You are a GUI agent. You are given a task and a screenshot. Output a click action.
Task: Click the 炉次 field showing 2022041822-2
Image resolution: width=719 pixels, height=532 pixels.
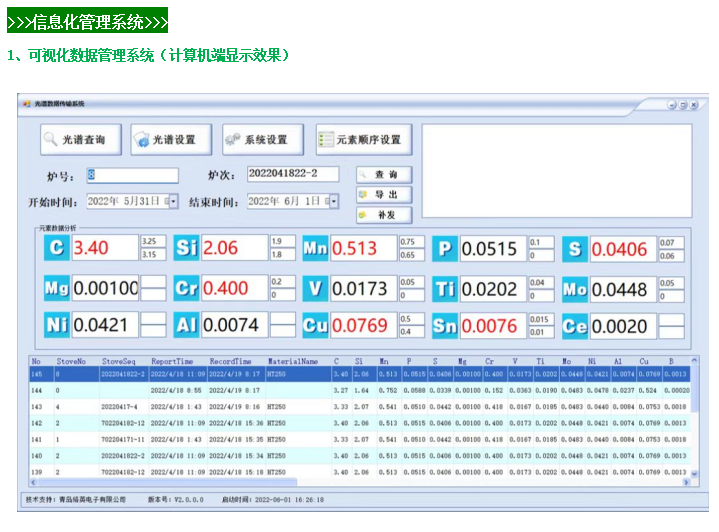click(294, 175)
